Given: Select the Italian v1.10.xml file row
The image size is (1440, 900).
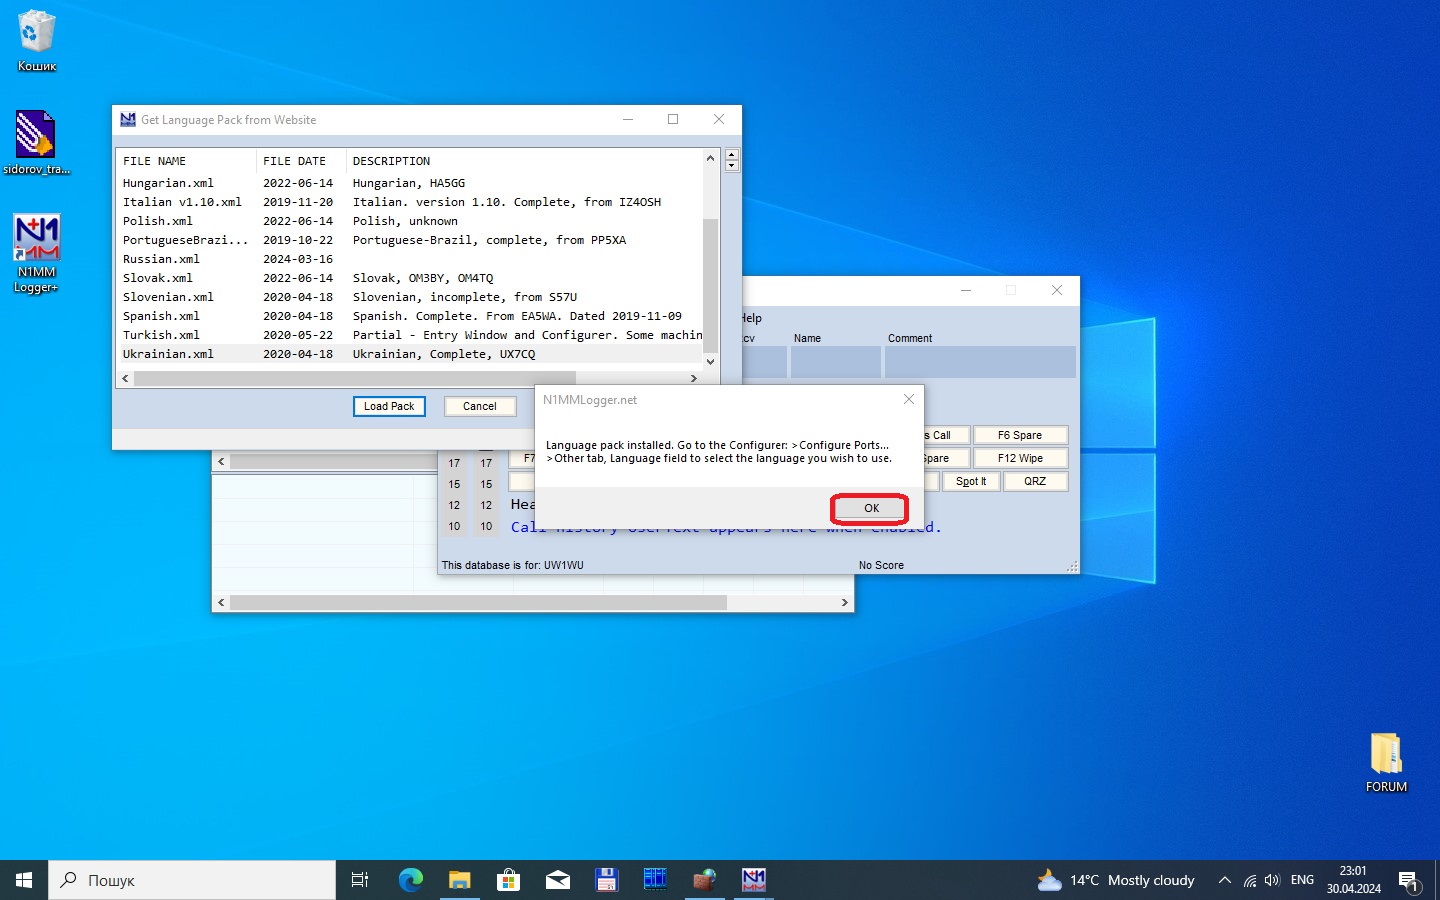Looking at the screenshot, I should pyautogui.click(x=410, y=202).
